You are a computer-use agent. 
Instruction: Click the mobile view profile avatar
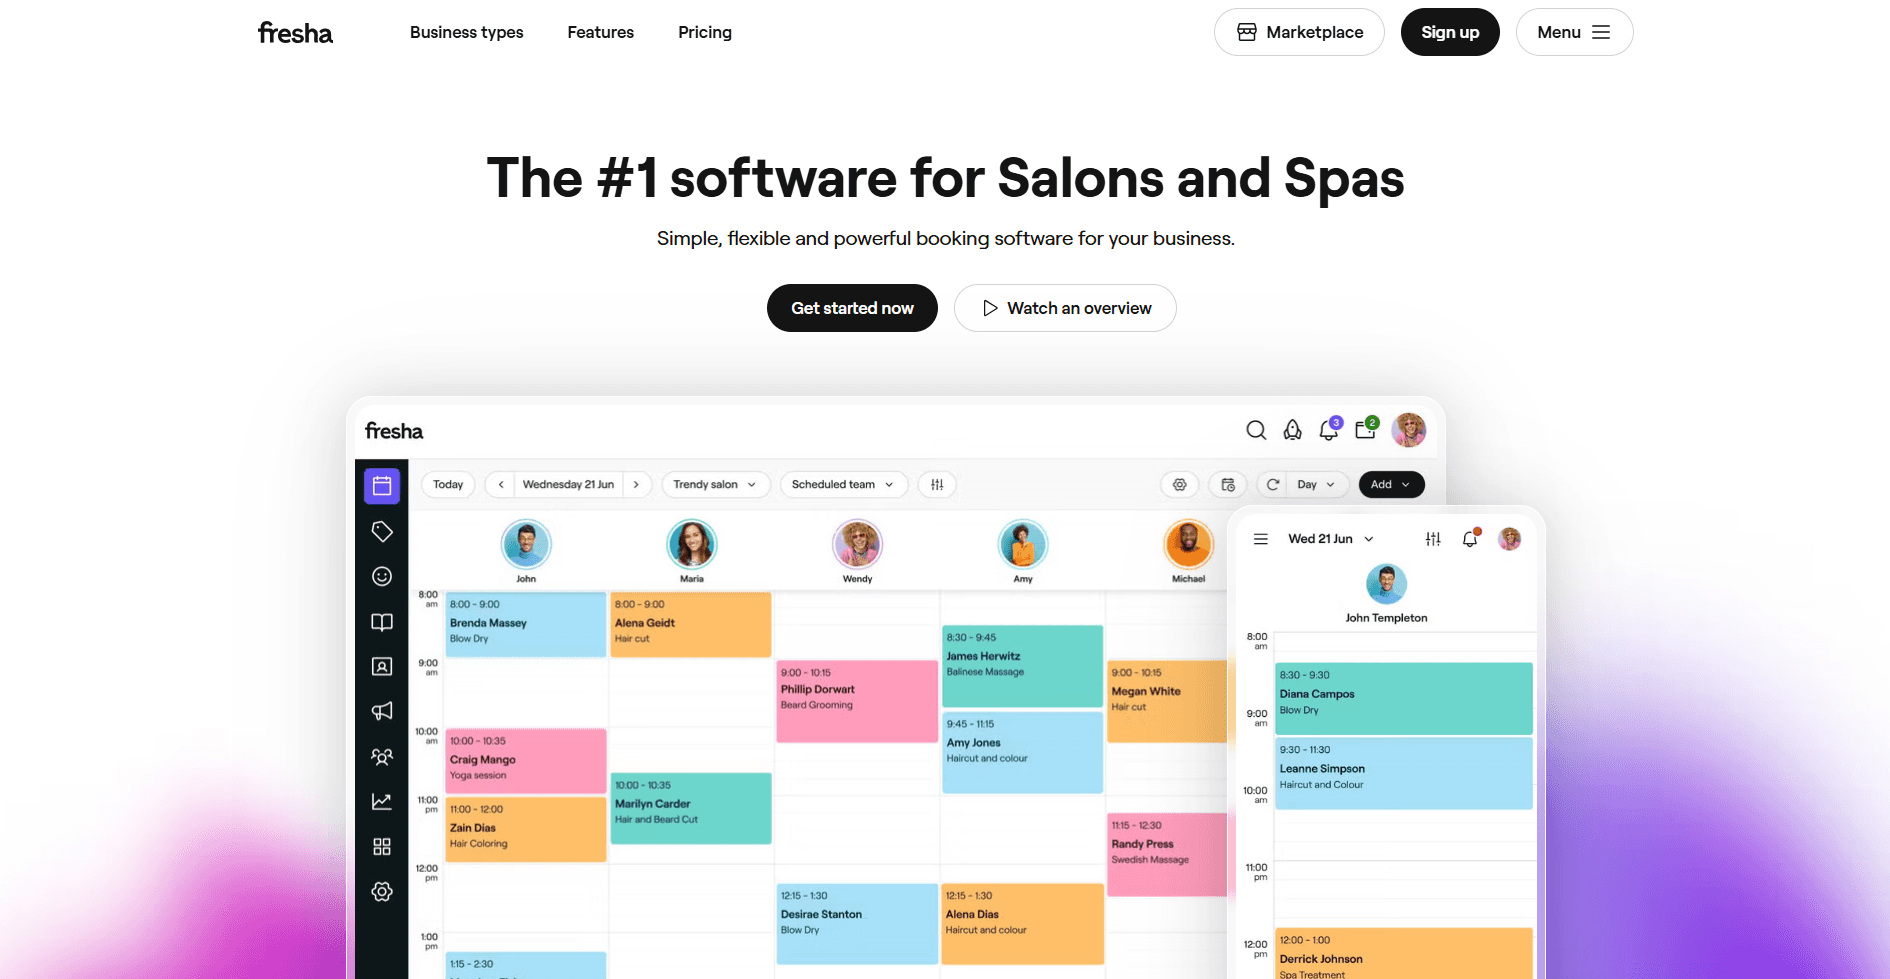[x=1510, y=539]
